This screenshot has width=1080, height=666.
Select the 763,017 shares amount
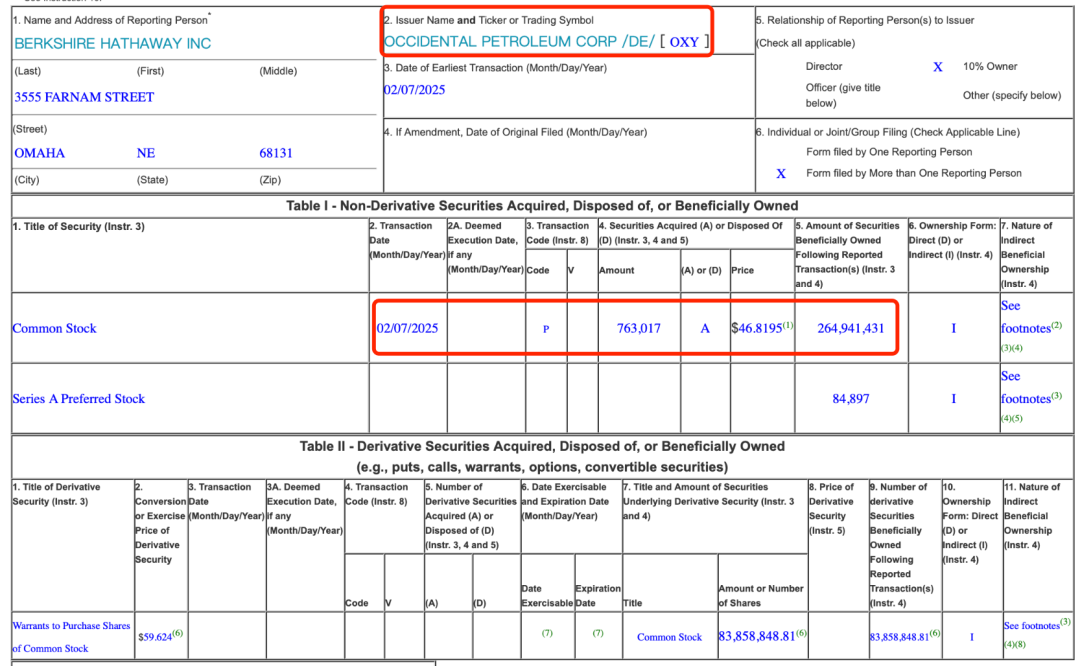click(638, 329)
